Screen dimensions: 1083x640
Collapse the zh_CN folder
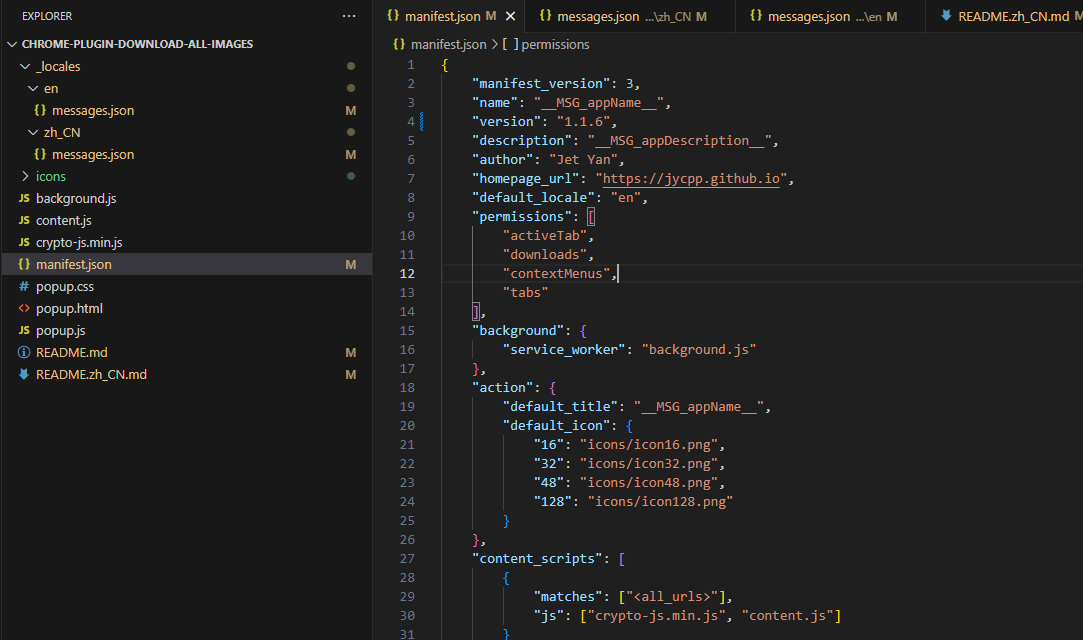pos(33,133)
